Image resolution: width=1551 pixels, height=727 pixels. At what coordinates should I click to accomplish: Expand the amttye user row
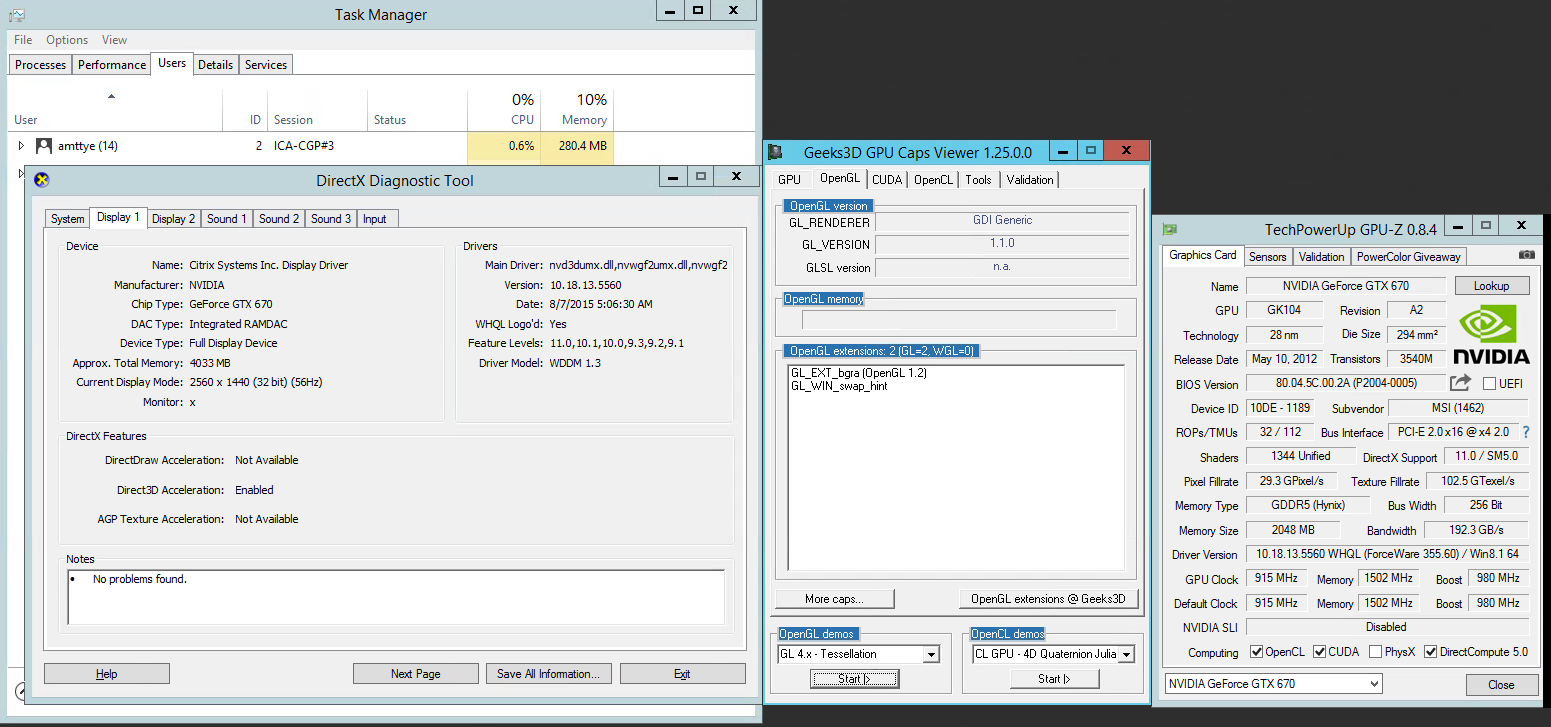(21, 146)
